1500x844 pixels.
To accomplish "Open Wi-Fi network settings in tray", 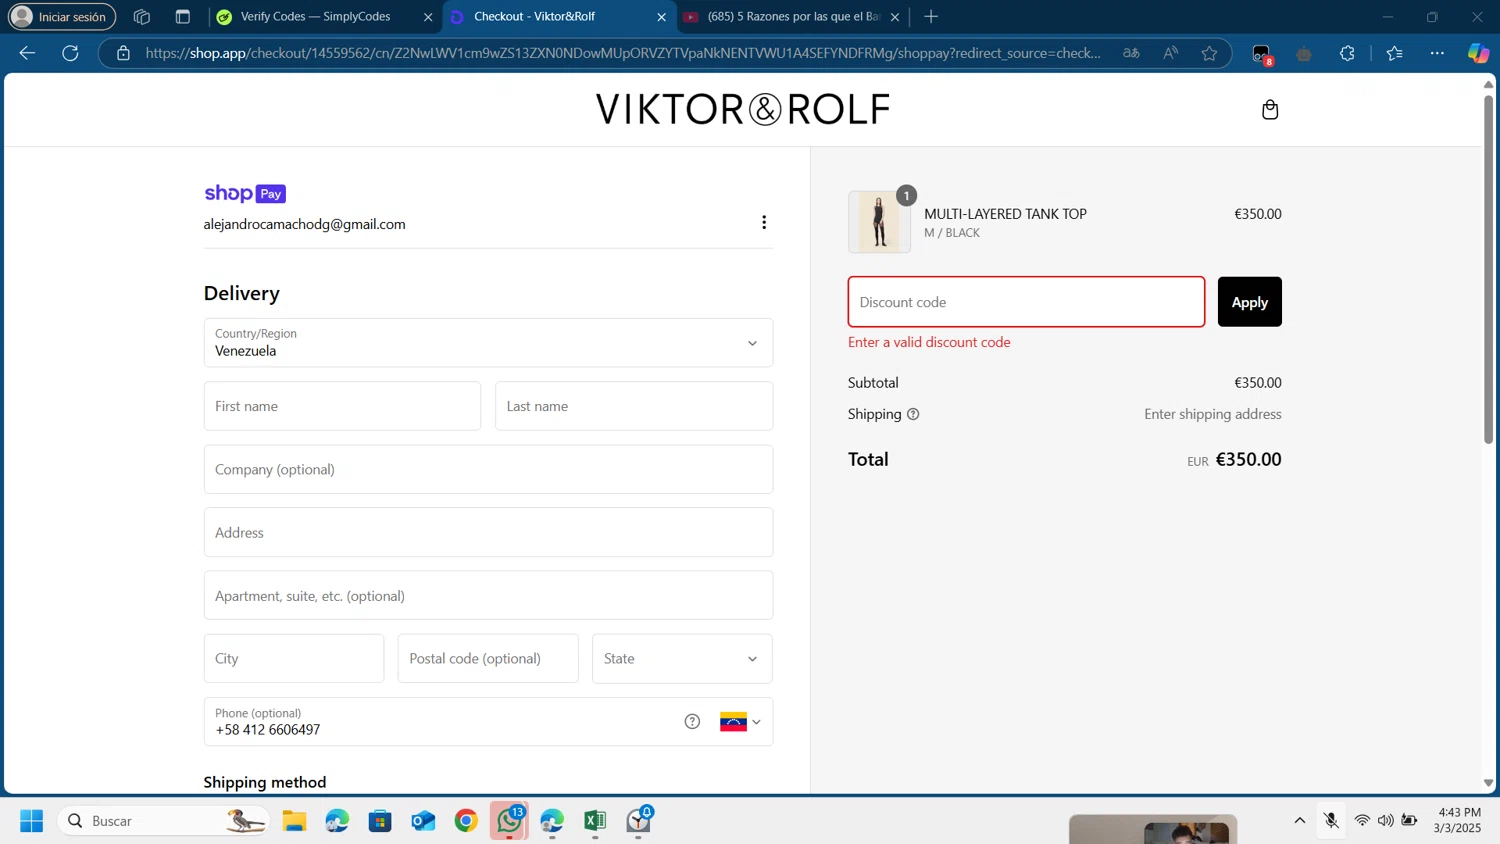I will tap(1362, 821).
